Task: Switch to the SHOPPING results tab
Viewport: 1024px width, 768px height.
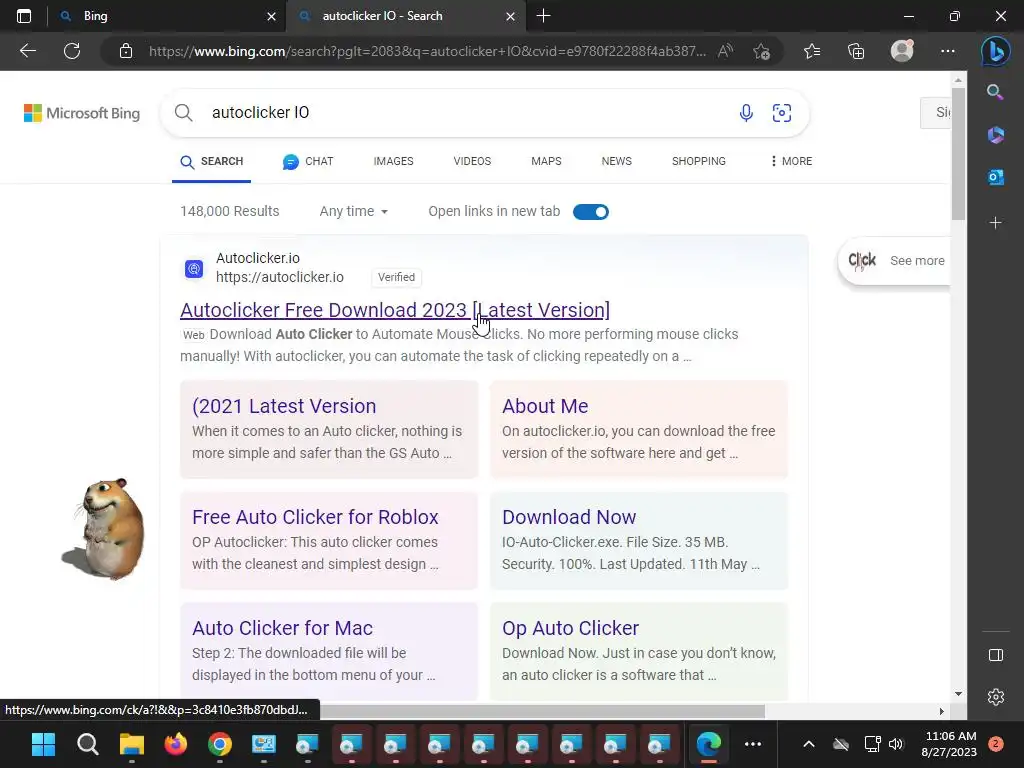Action: coord(699,161)
